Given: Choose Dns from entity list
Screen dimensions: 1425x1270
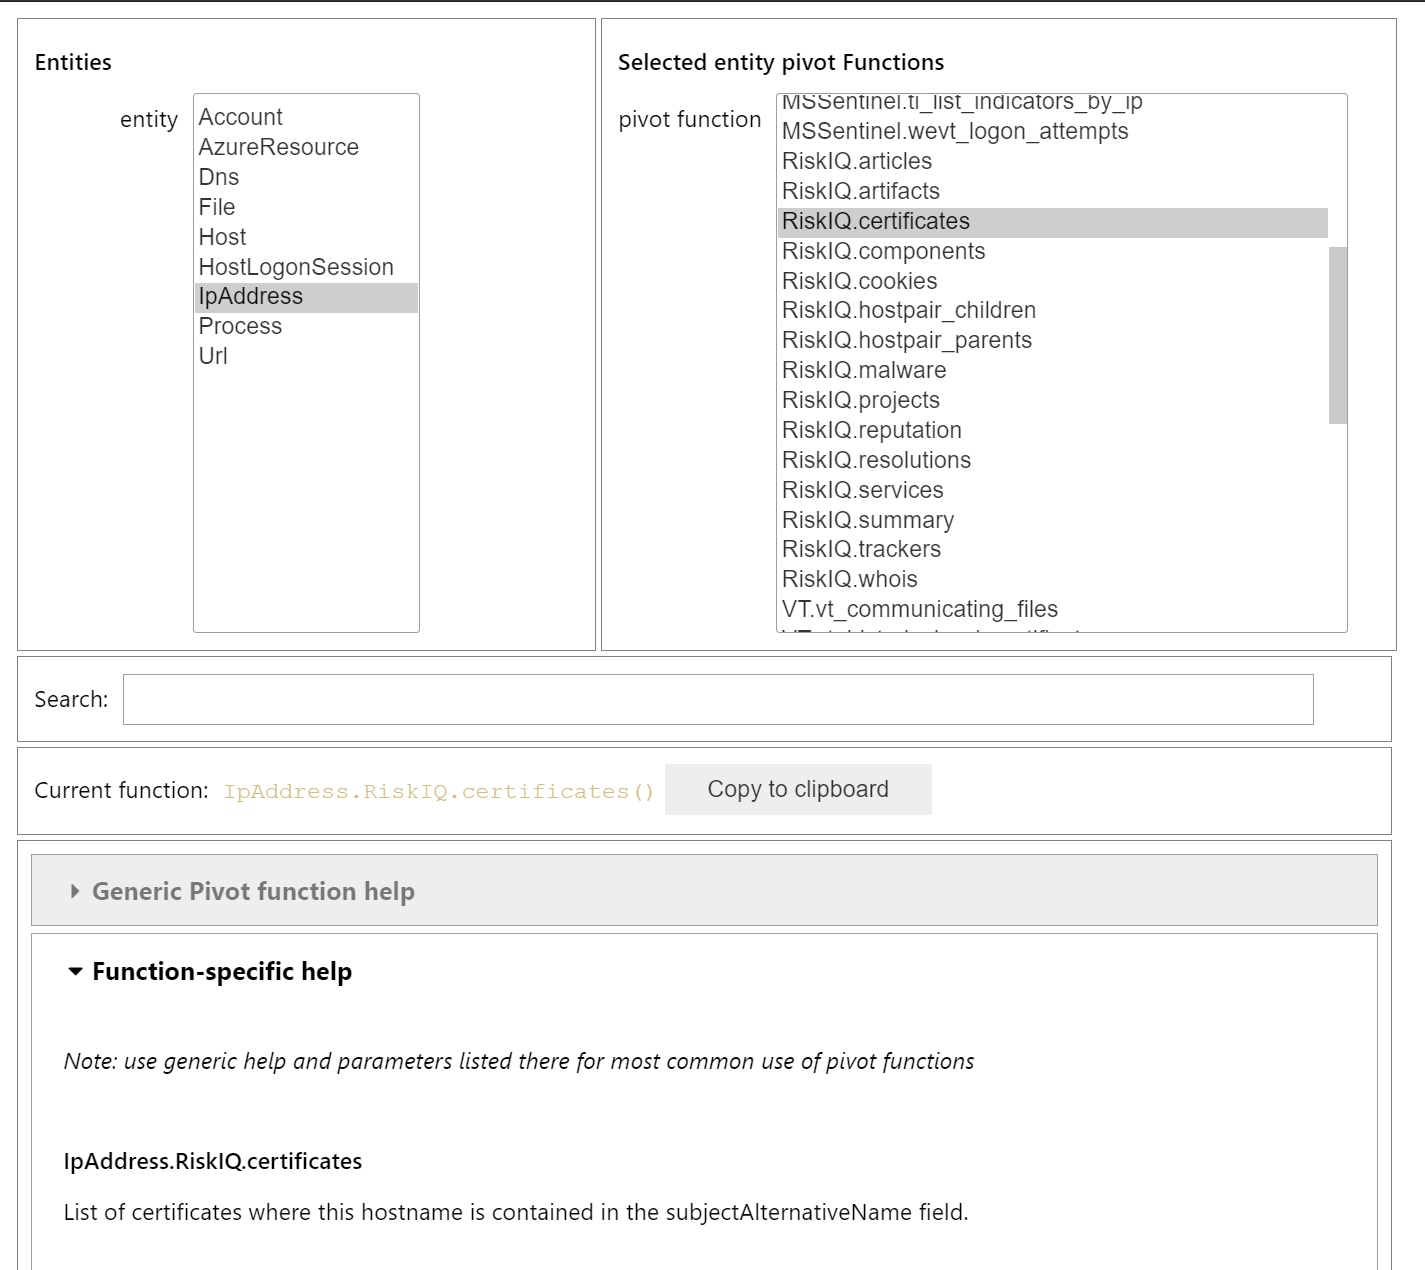Looking at the screenshot, I should click(x=306, y=178).
